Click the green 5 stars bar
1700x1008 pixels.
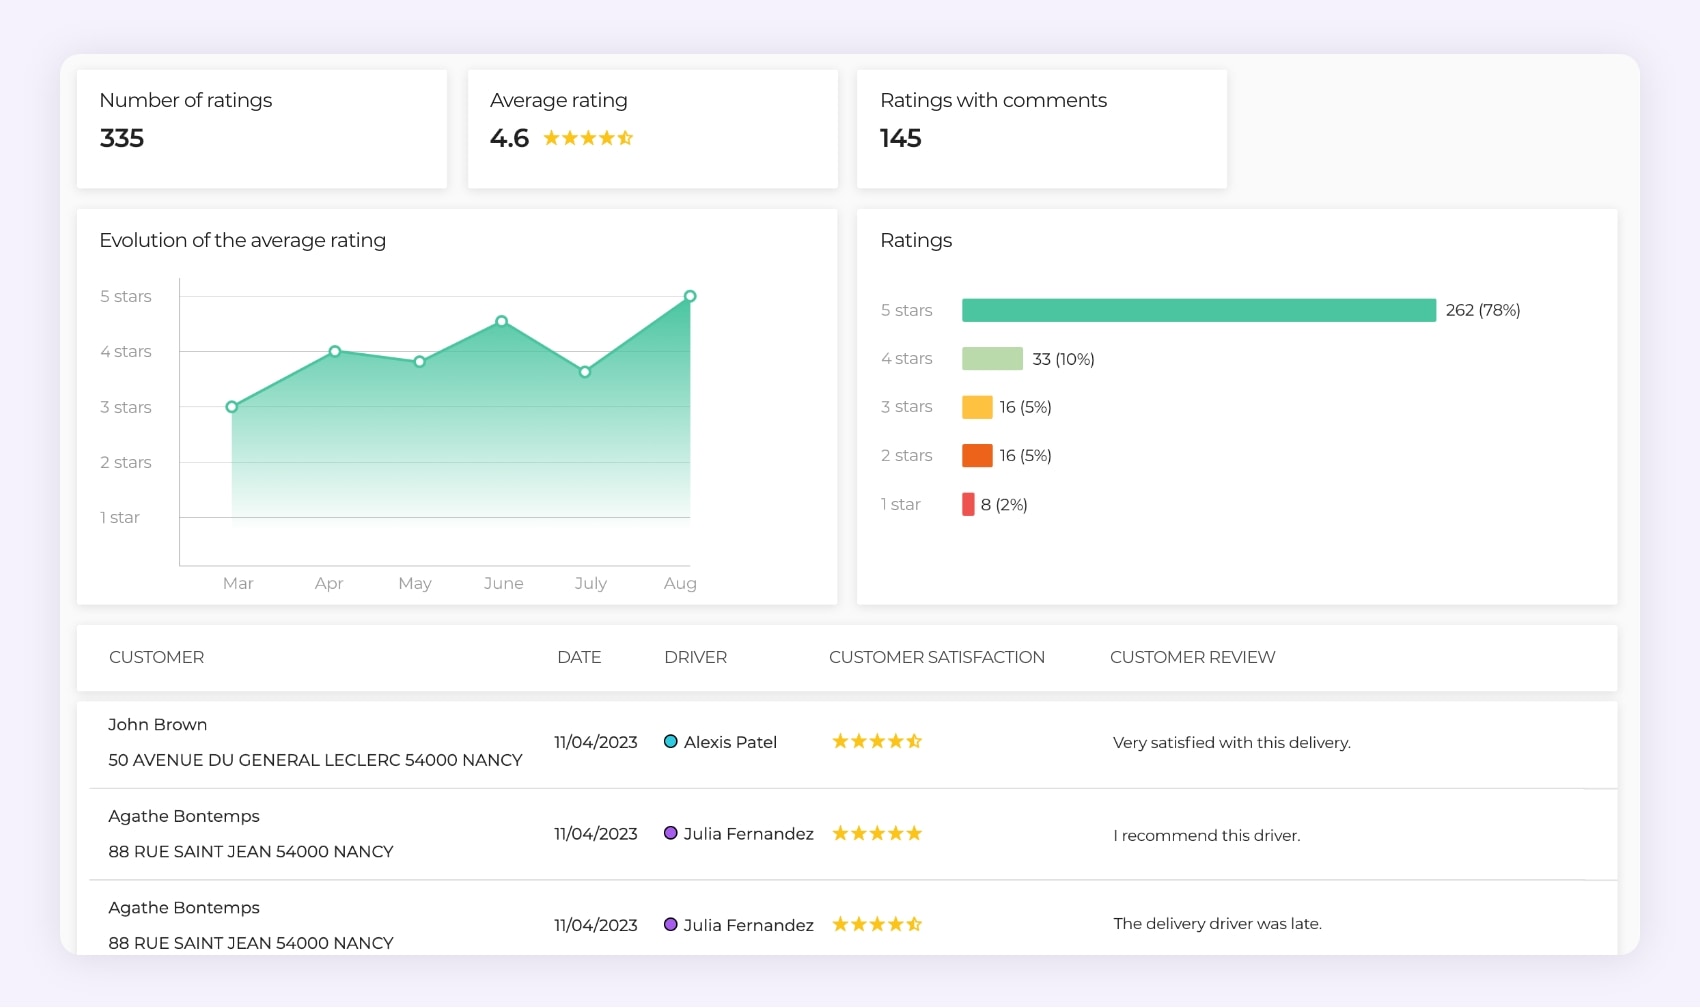1198,310
